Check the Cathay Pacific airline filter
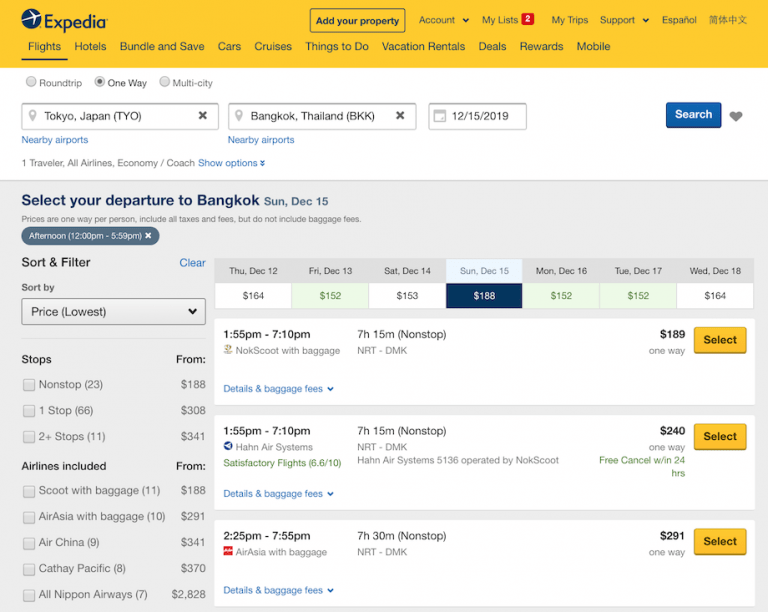 (x=29, y=569)
